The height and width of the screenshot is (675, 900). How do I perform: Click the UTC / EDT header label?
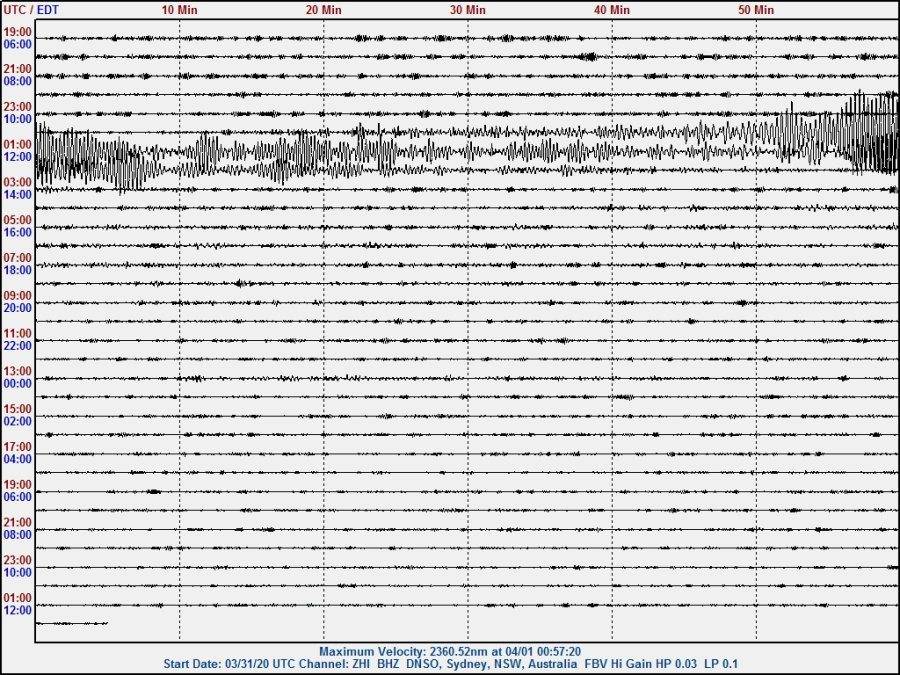tap(32, 9)
